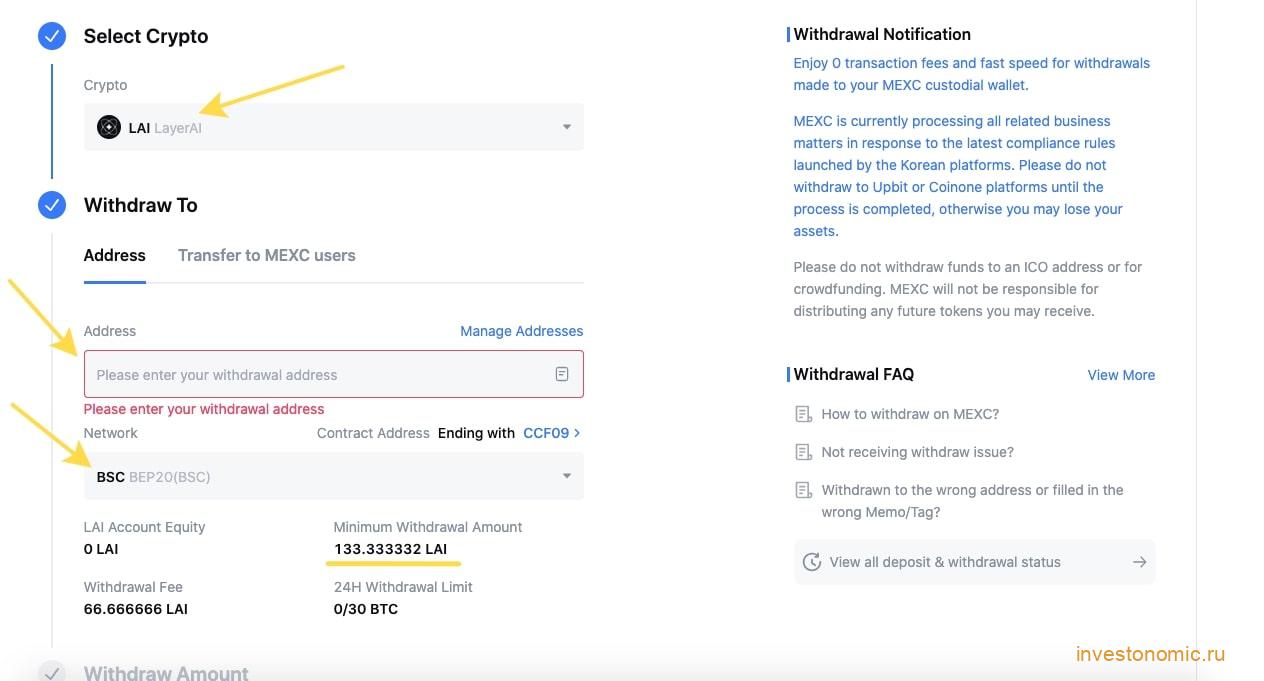This screenshot has height=681, width=1264.
Task: Click the Withdrawal FAQ heading
Action: [x=854, y=374]
